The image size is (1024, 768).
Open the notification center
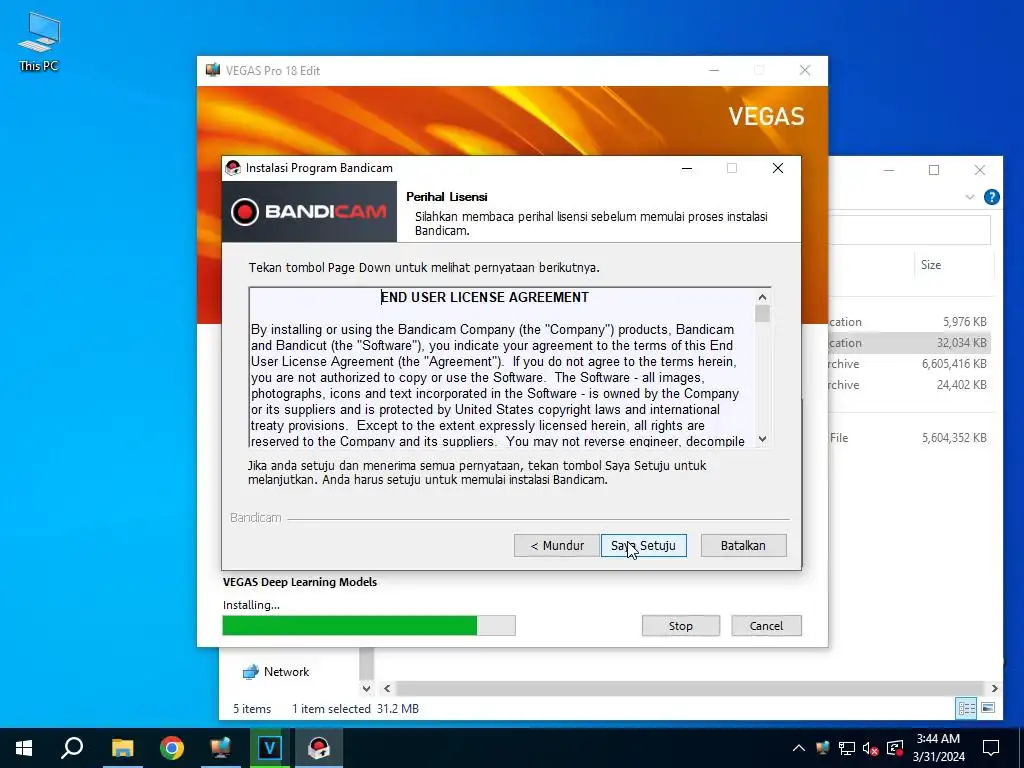pos(991,748)
